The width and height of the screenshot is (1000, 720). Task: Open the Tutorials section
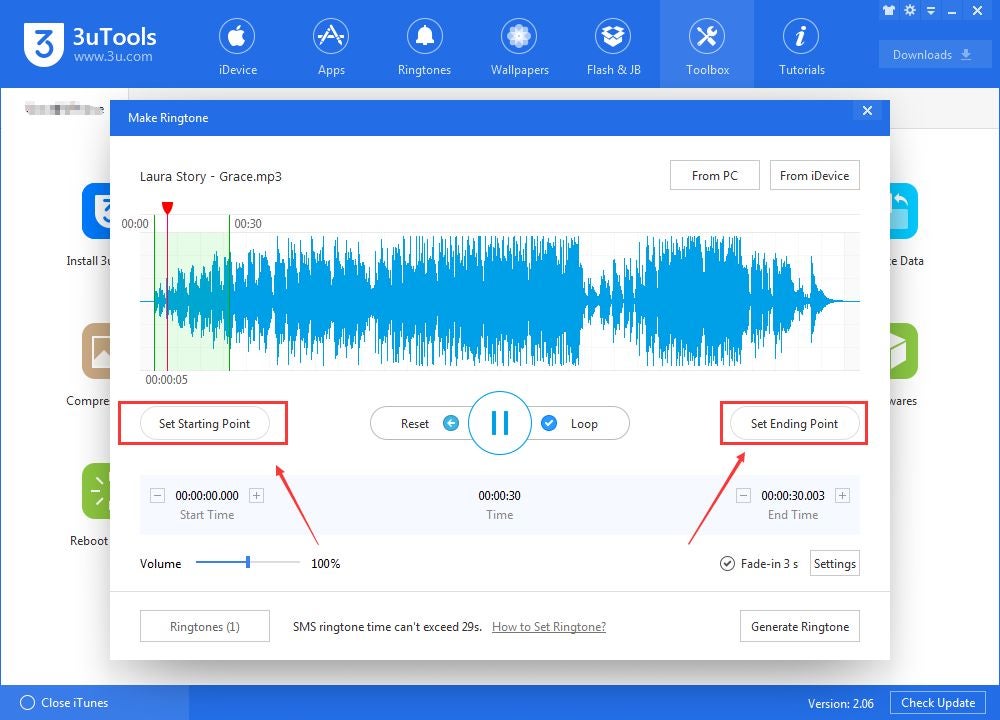(801, 45)
